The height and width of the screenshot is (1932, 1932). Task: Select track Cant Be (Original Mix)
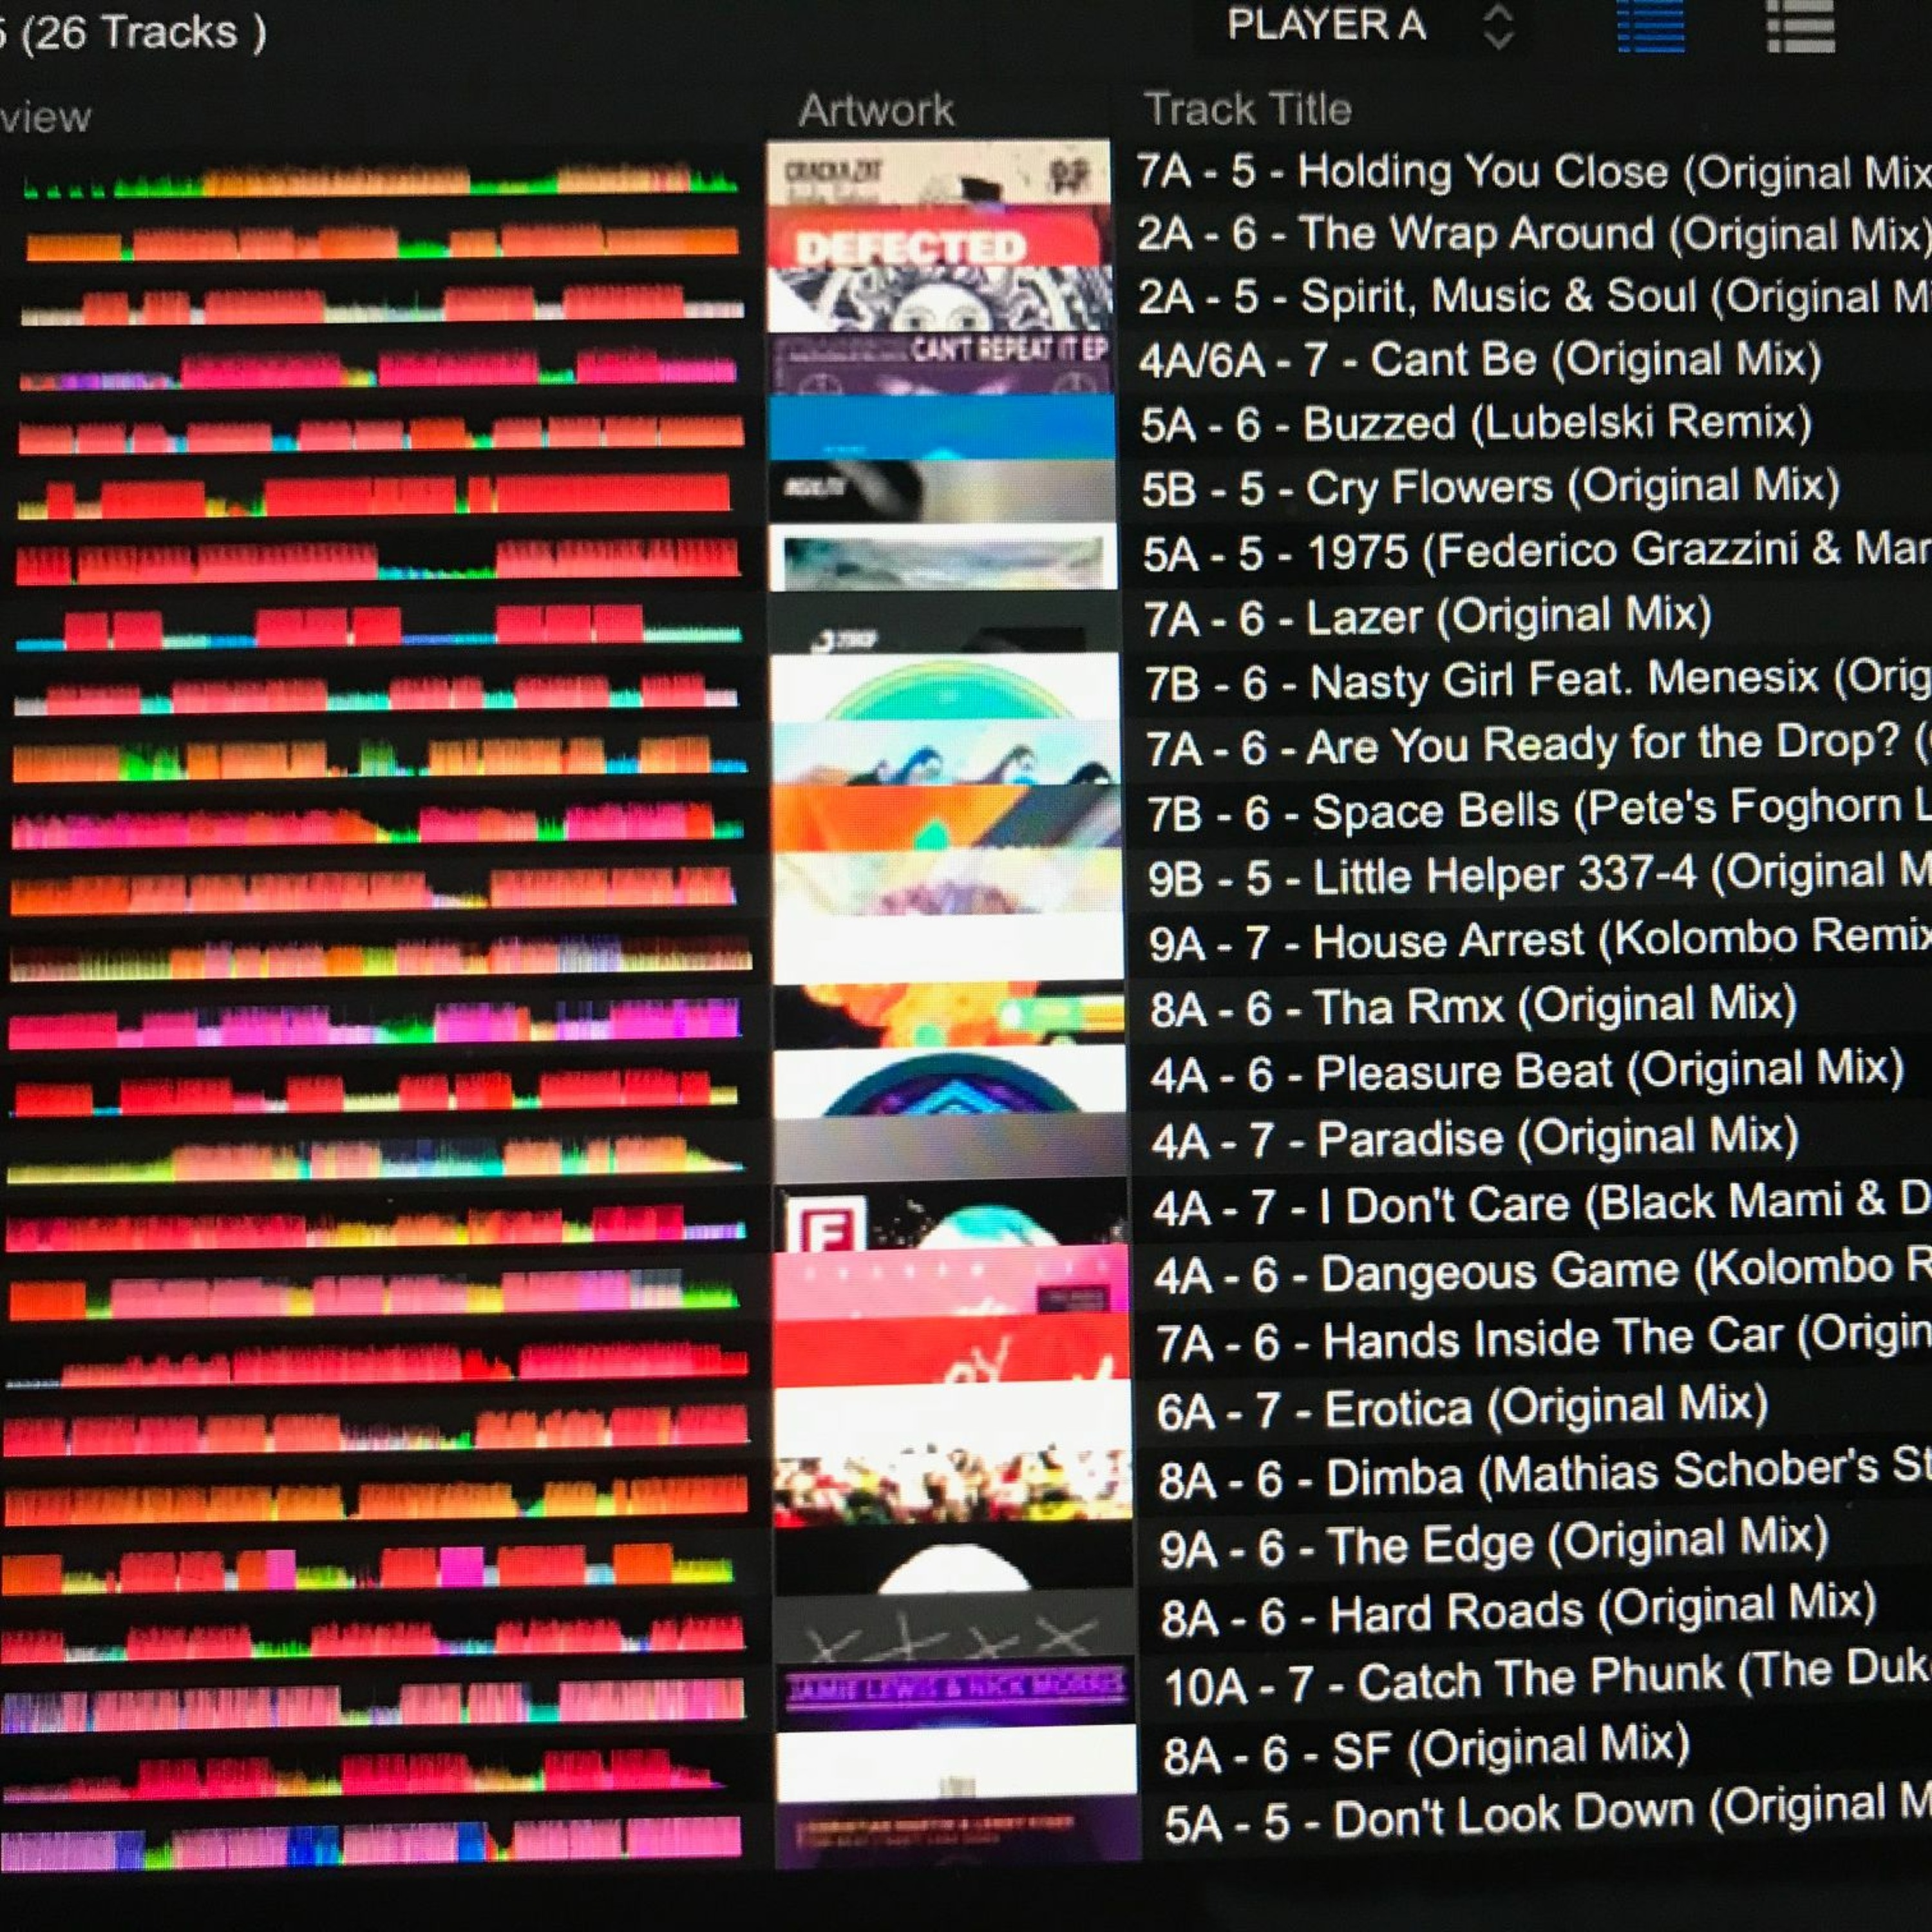(1480, 360)
